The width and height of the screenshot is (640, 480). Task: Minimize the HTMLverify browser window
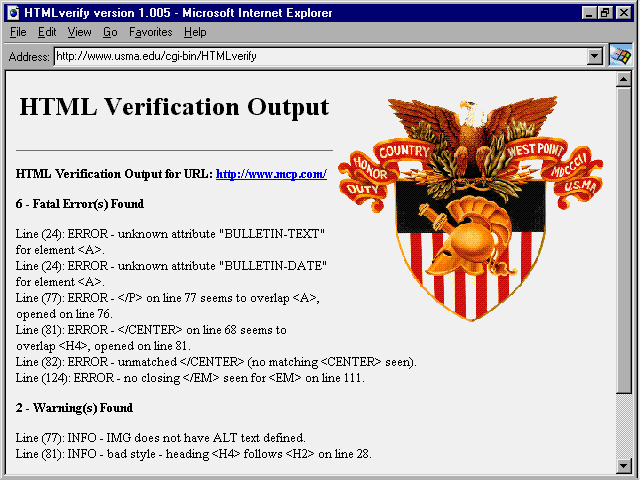[x=590, y=12]
